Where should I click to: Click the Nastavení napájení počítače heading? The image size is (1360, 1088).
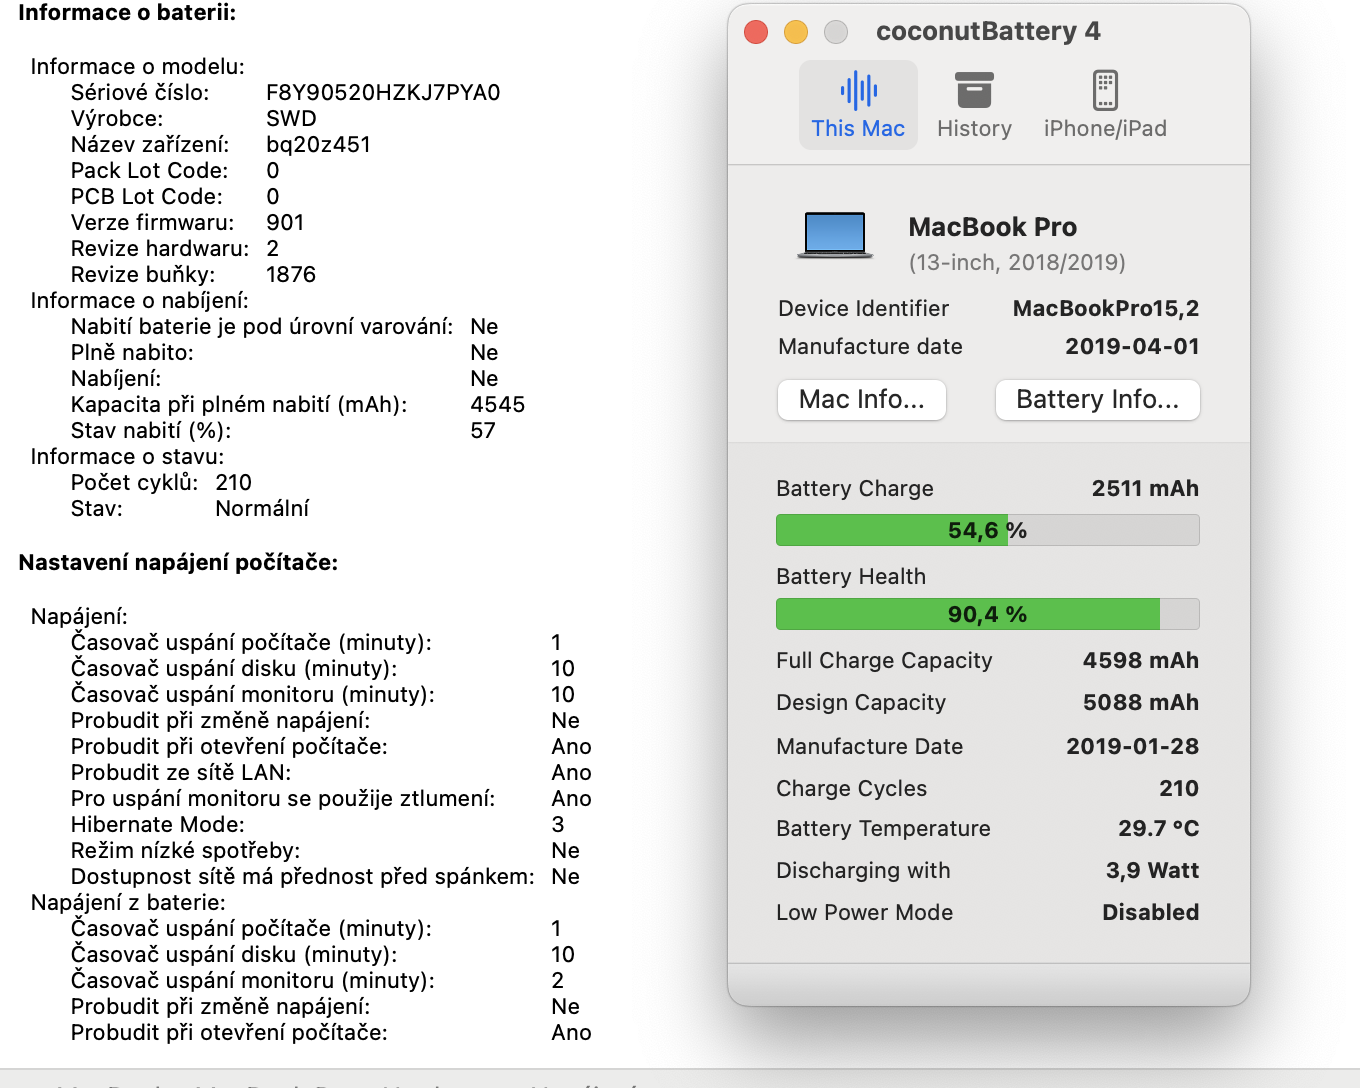(x=179, y=562)
